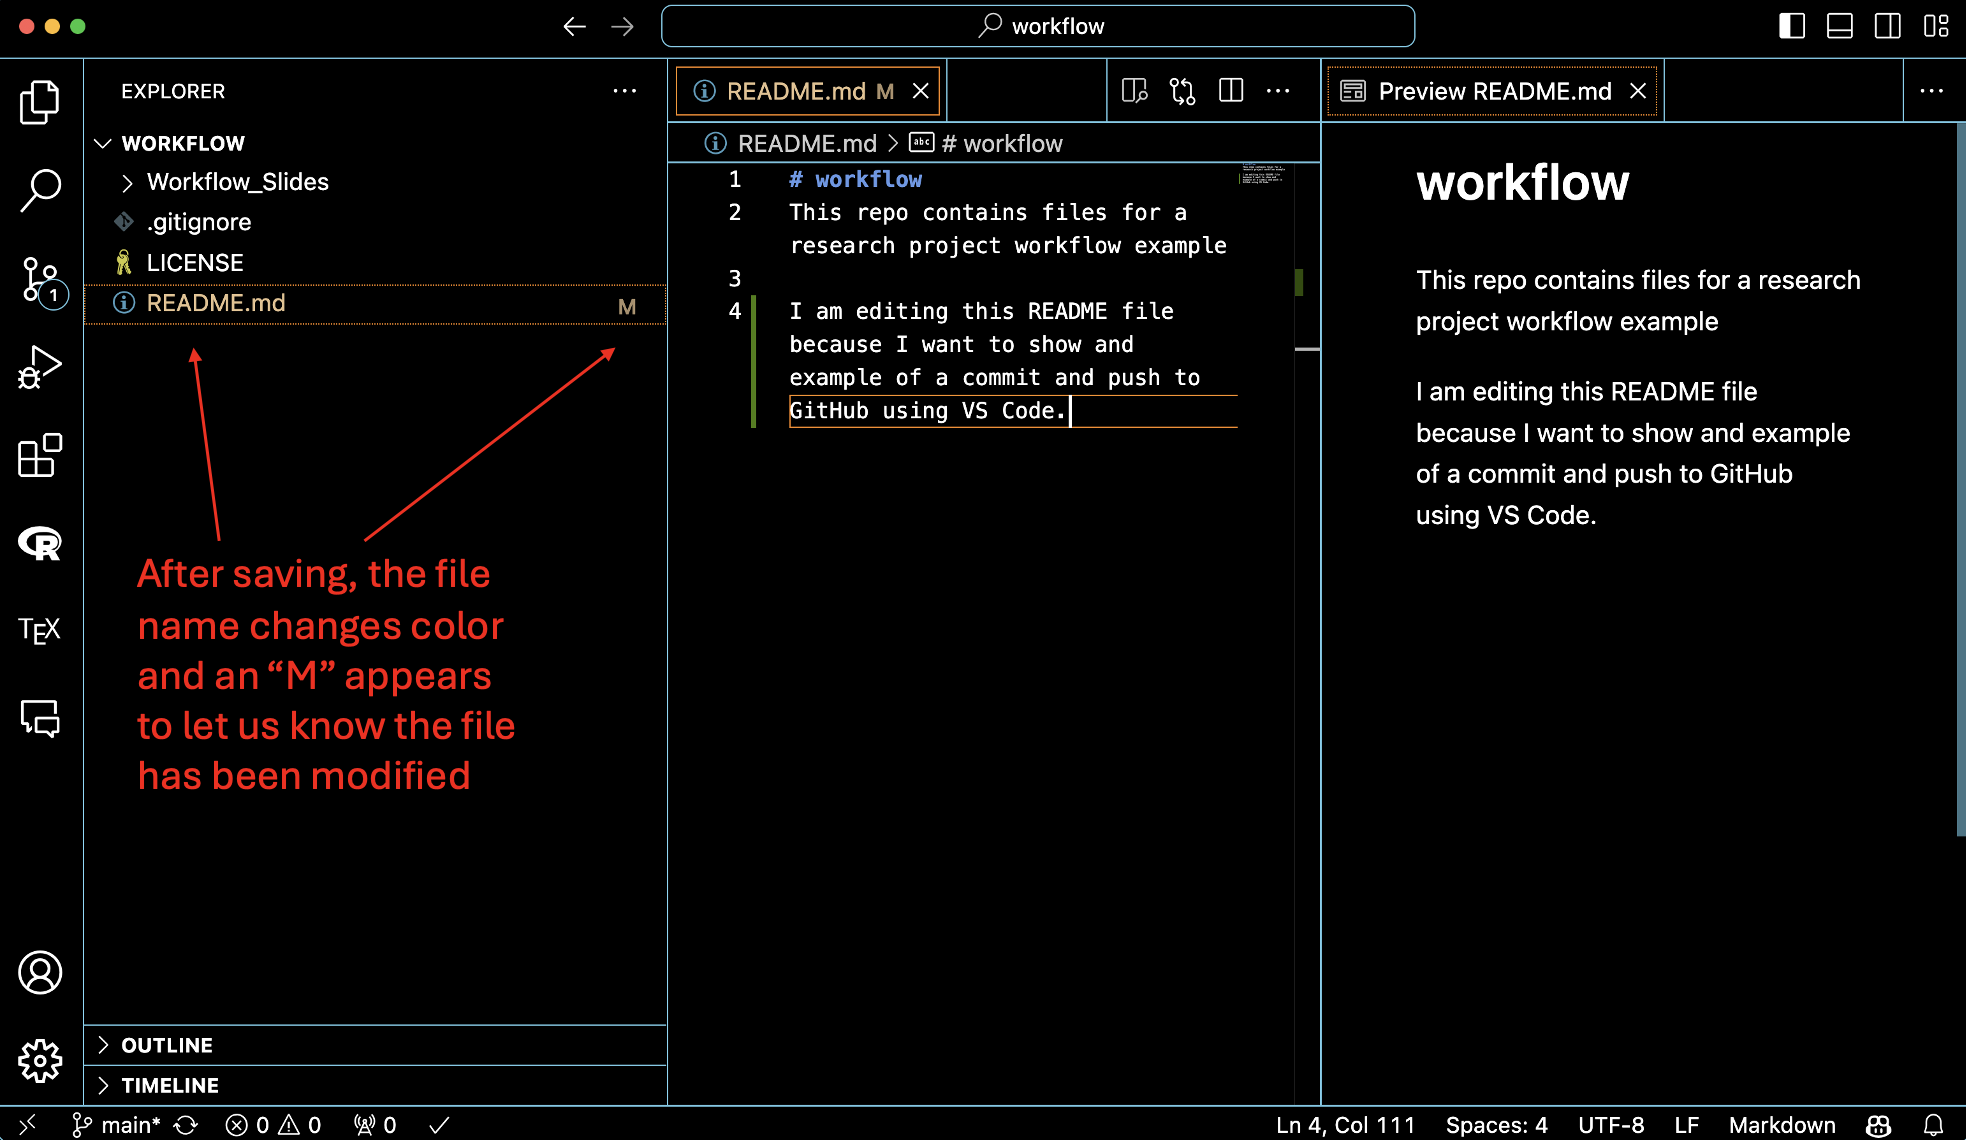Switch branch via main* status item
Viewport: 1966px width, 1140px height.
(x=117, y=1125)
